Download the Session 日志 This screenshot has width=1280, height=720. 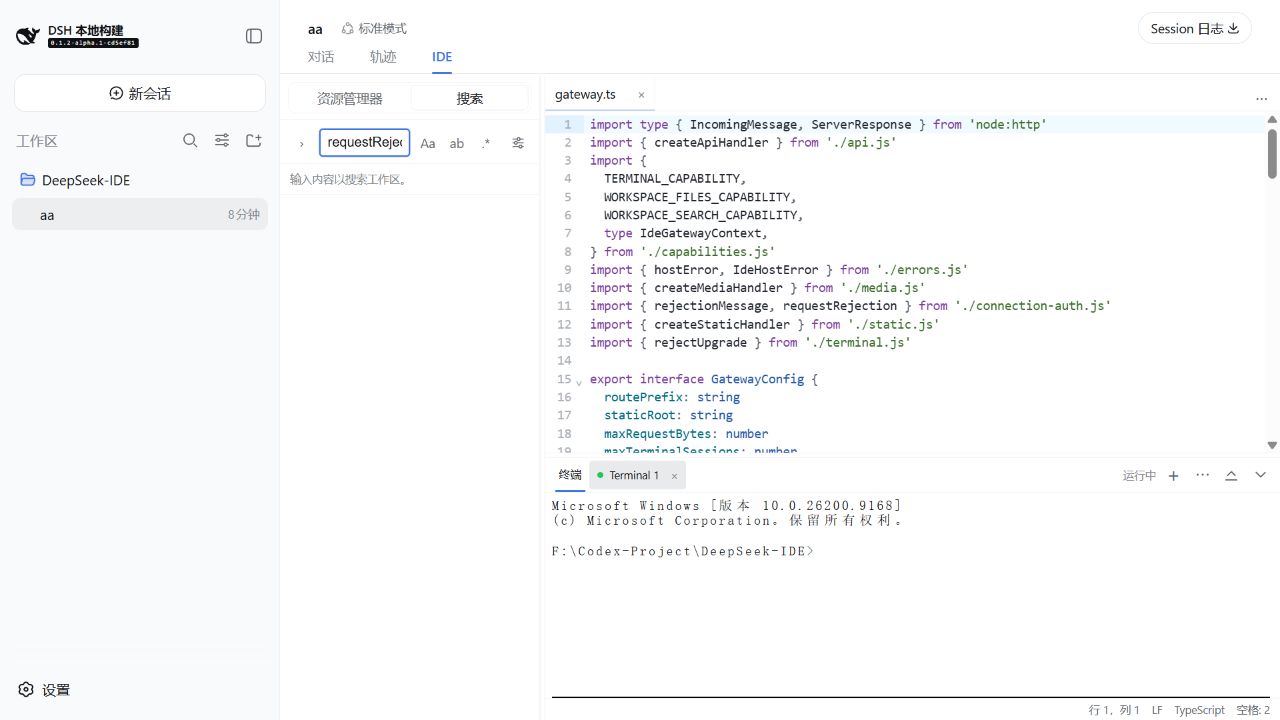(1195, 28)
